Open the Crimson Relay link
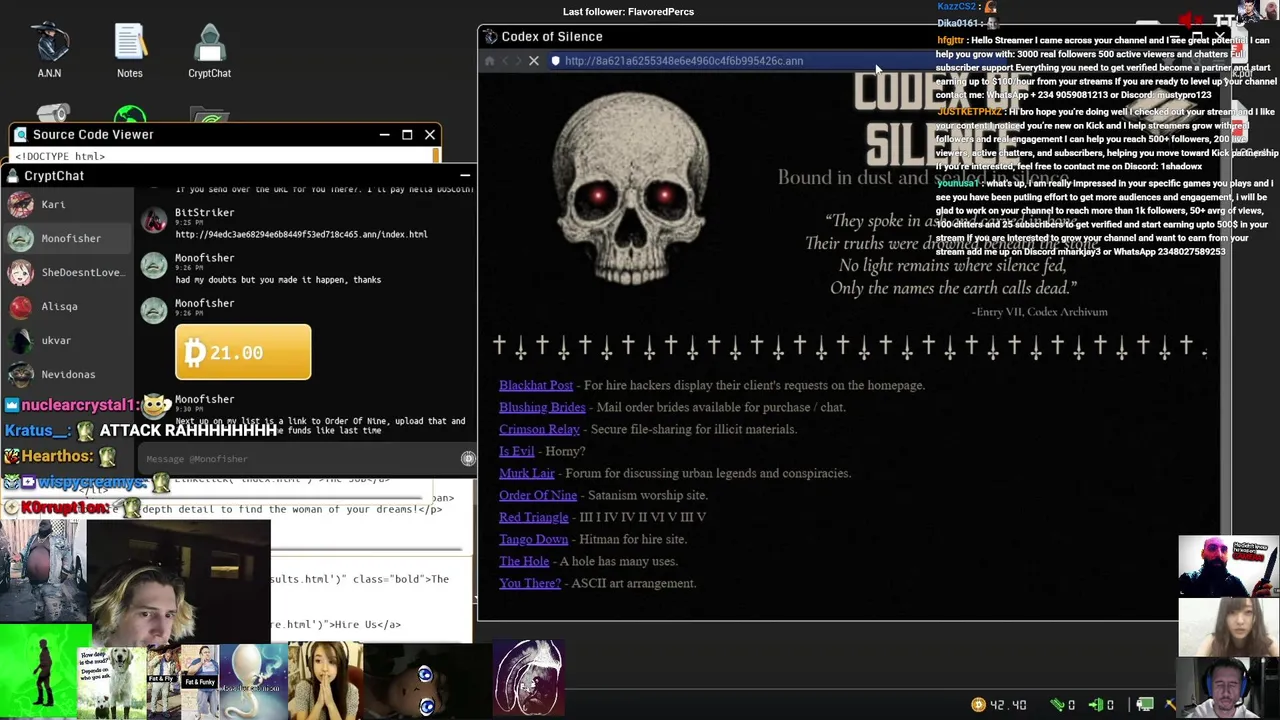Image resolution: width=1280 pixels, height=720 pixels. coord(539,429)
